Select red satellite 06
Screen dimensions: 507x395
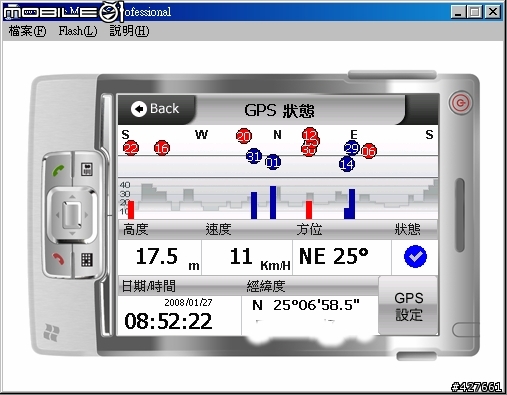[369, 151]
